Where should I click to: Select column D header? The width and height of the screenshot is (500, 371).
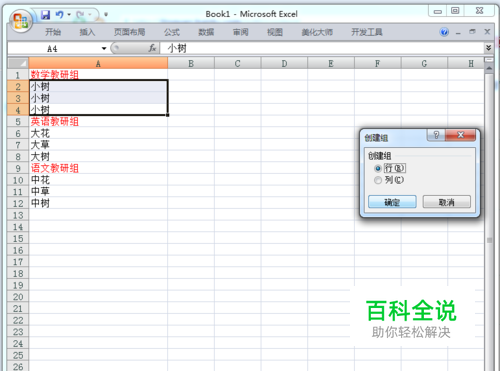pos(284,63)
